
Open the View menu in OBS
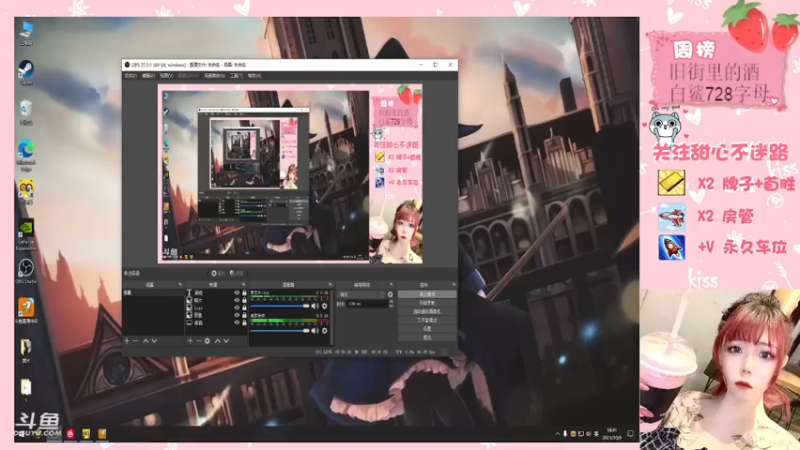(166, 76)
